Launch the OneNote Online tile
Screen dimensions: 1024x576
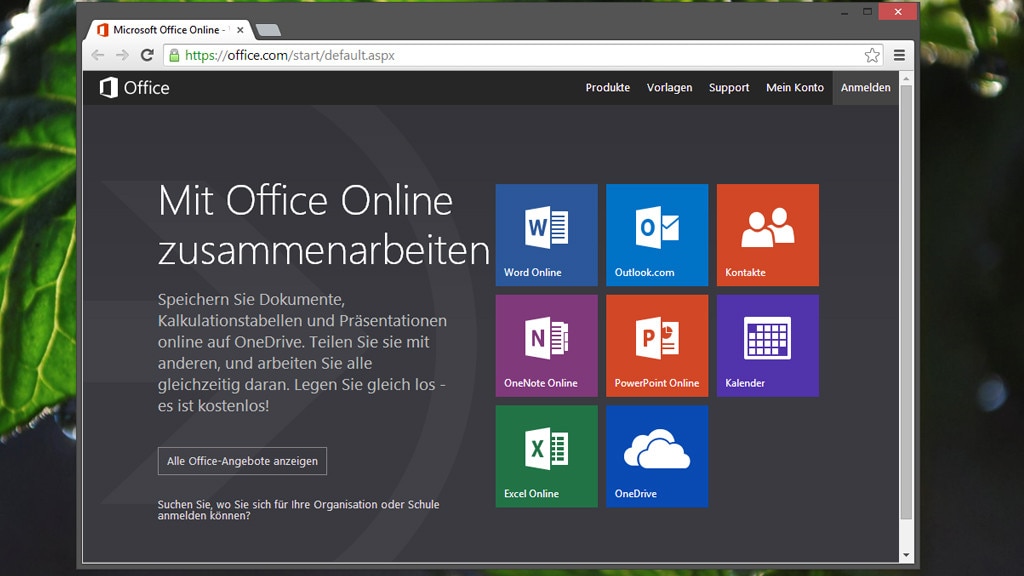coord(546,345)
